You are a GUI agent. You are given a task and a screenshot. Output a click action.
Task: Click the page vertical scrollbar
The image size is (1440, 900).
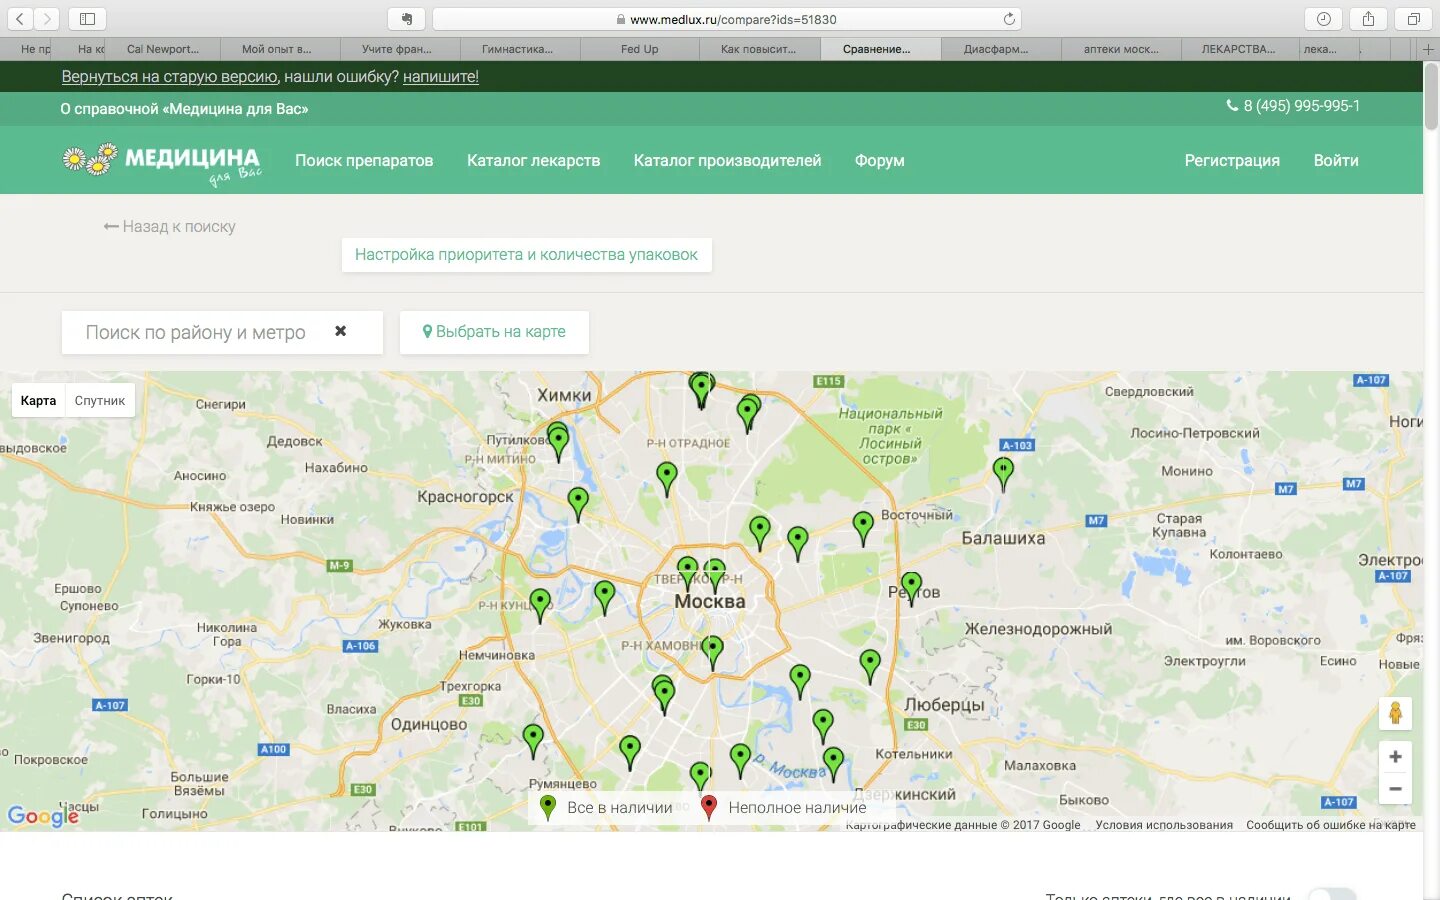[x=1431, y=96]
